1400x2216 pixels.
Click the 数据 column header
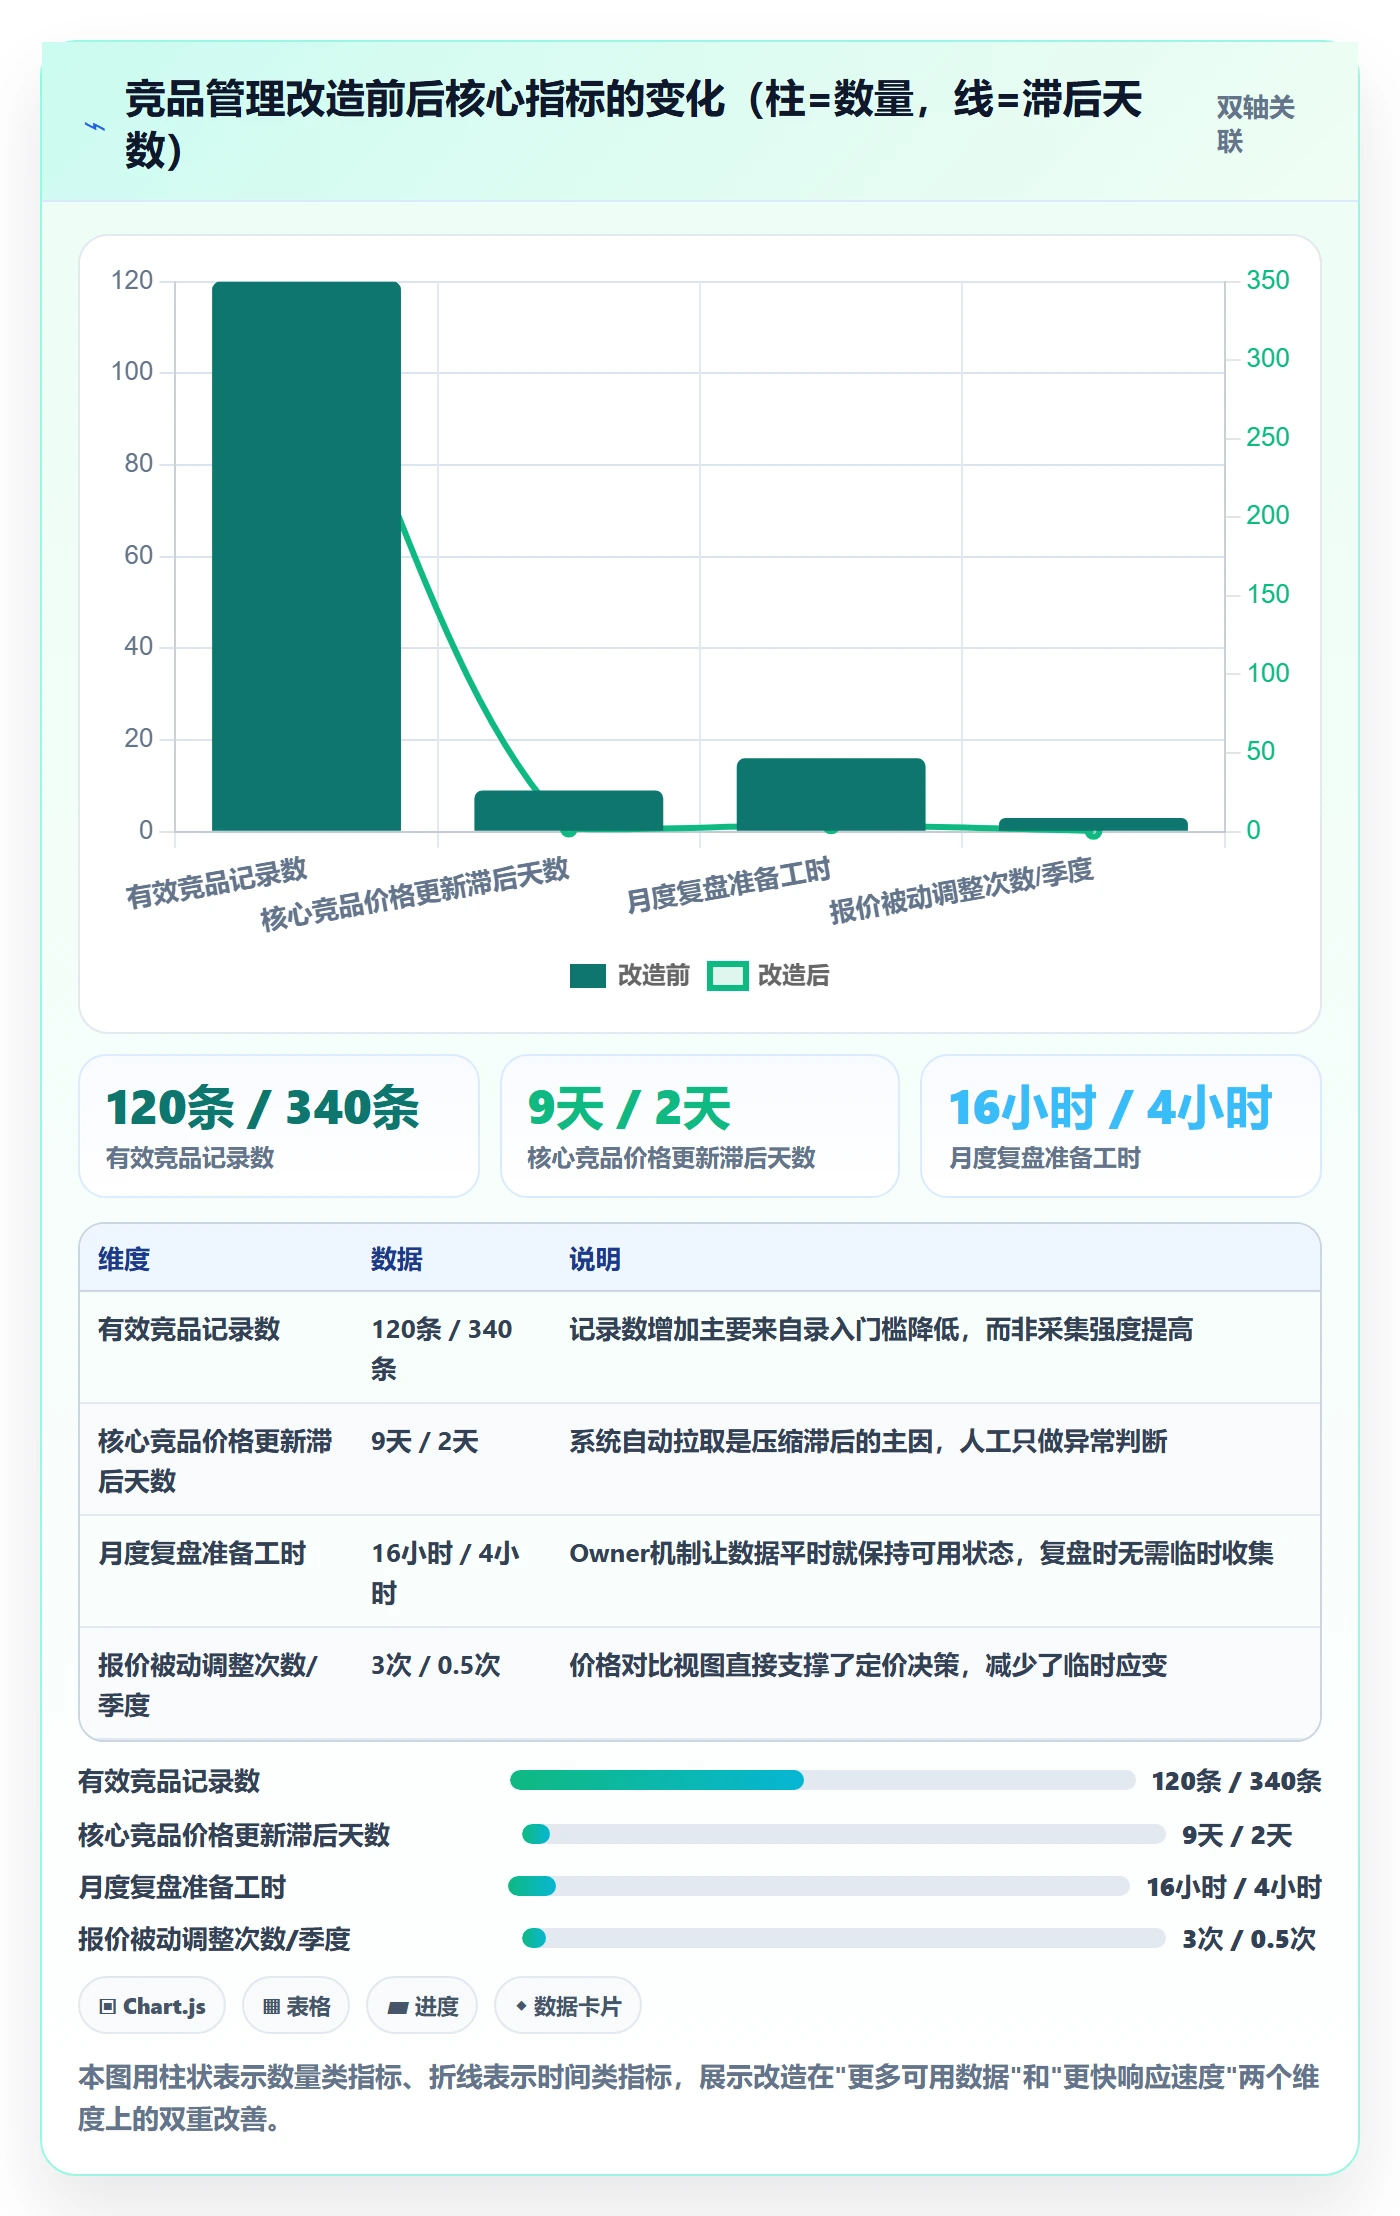pyautogui.click(x=397, y=1259)
